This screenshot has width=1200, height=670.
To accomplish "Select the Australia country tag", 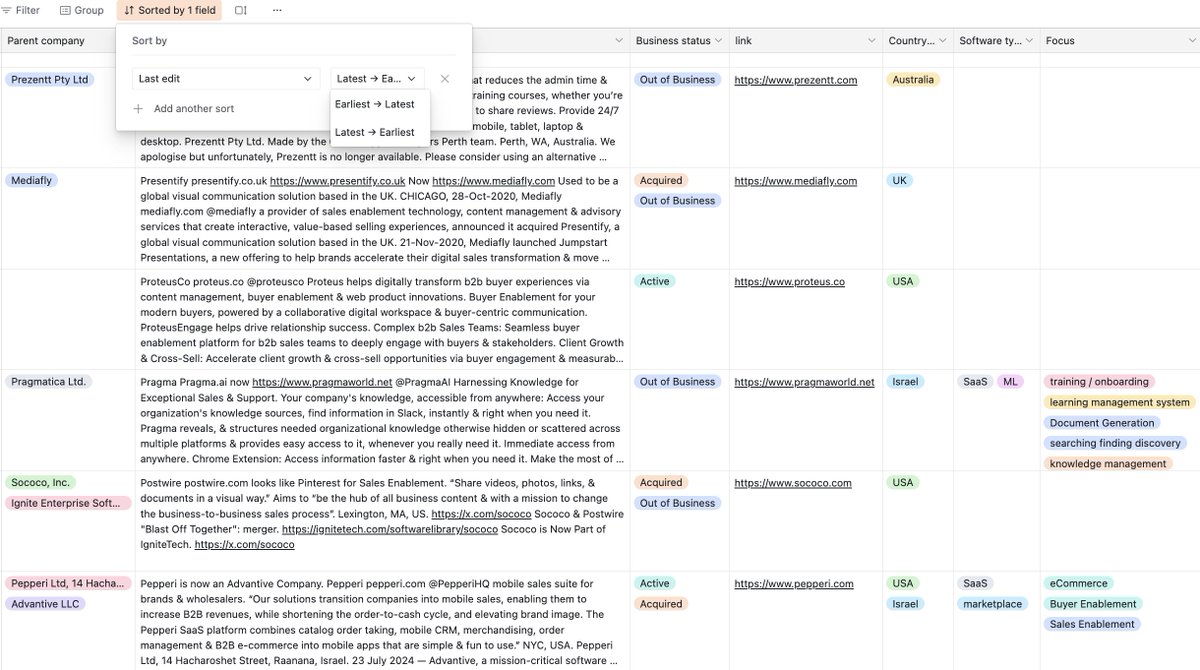I will 913,80.
